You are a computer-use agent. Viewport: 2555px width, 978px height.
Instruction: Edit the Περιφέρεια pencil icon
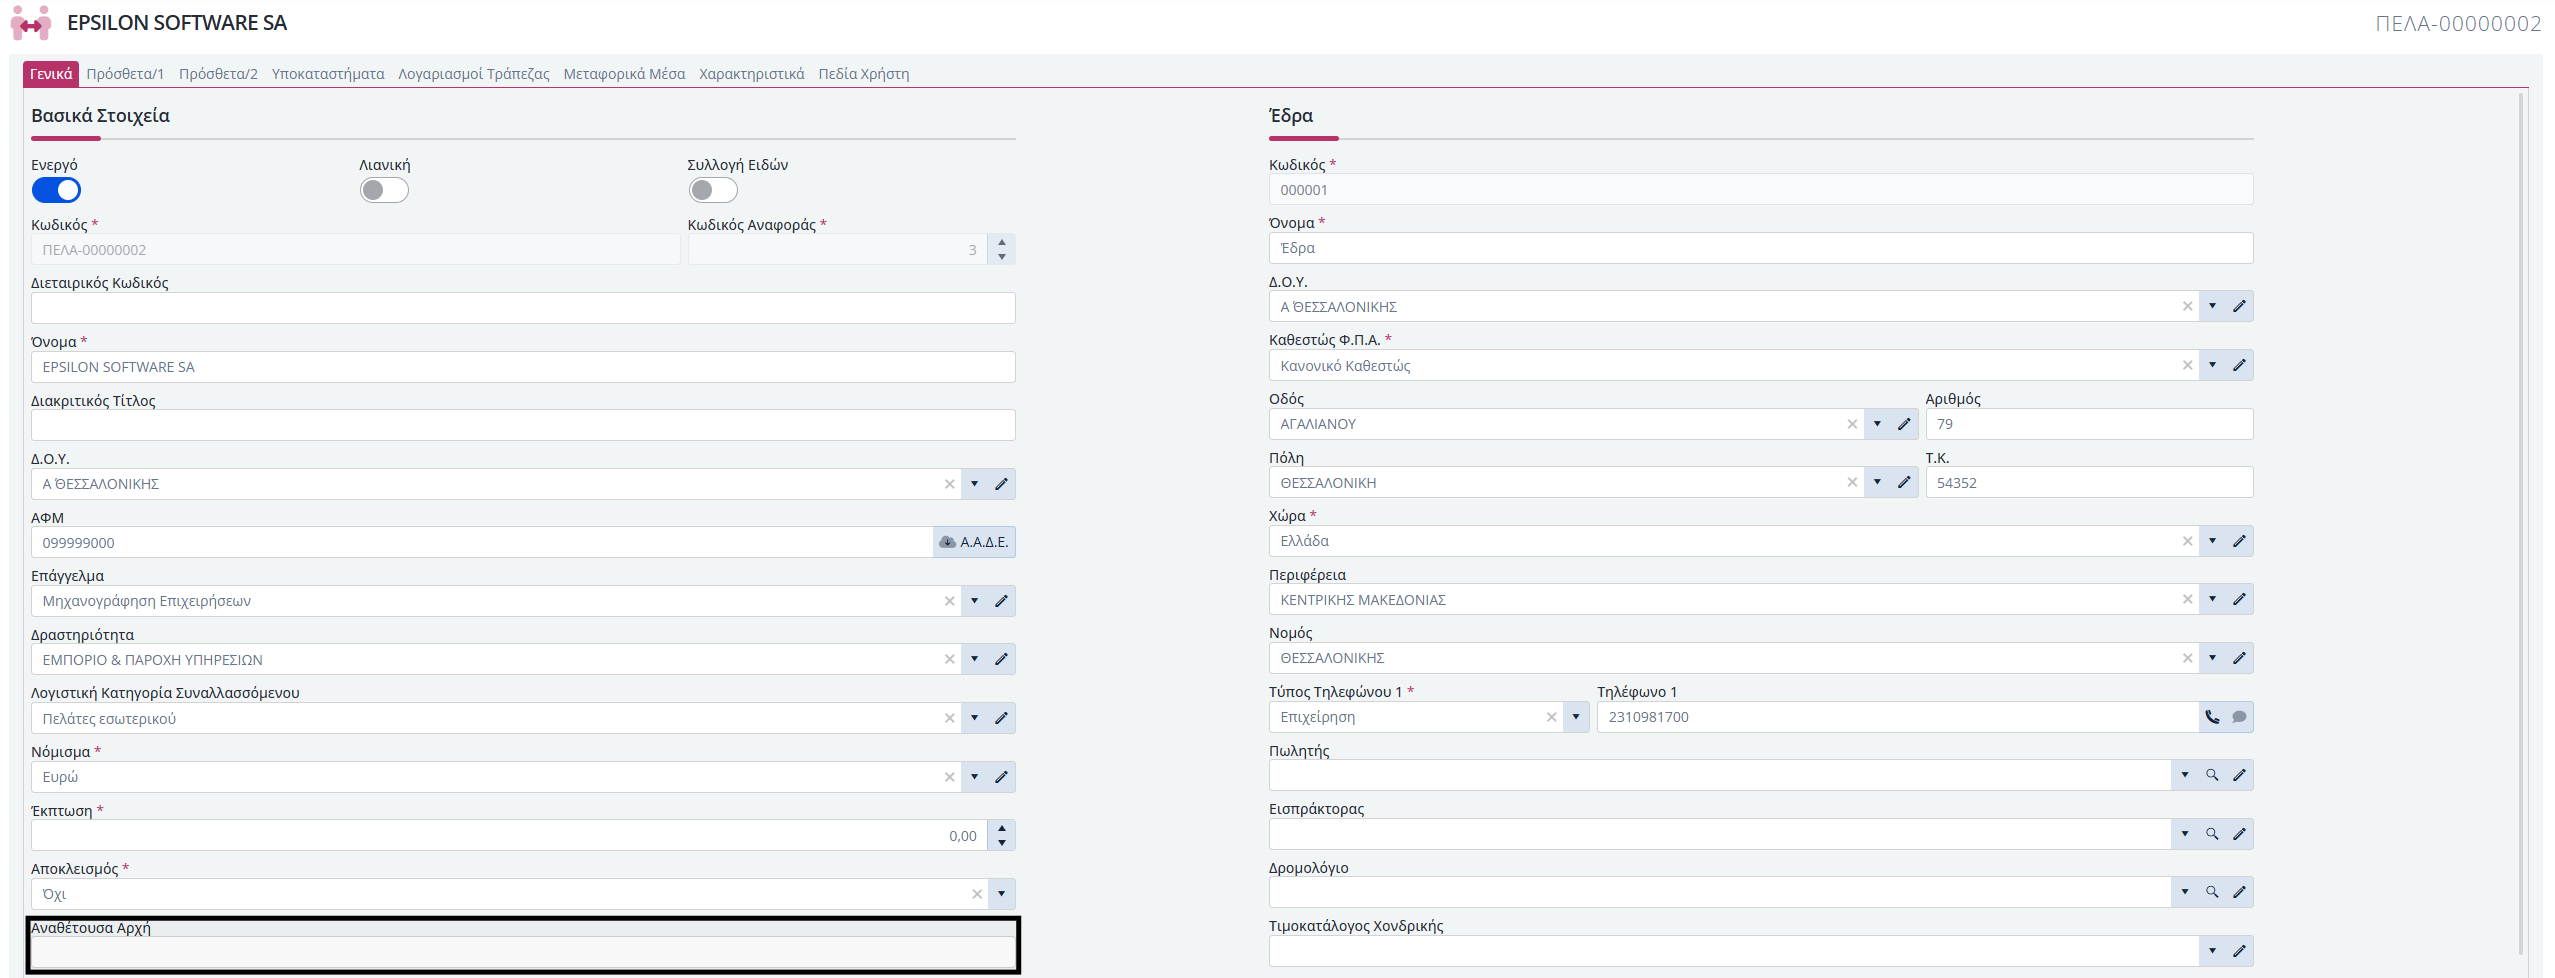point(2239,600)
